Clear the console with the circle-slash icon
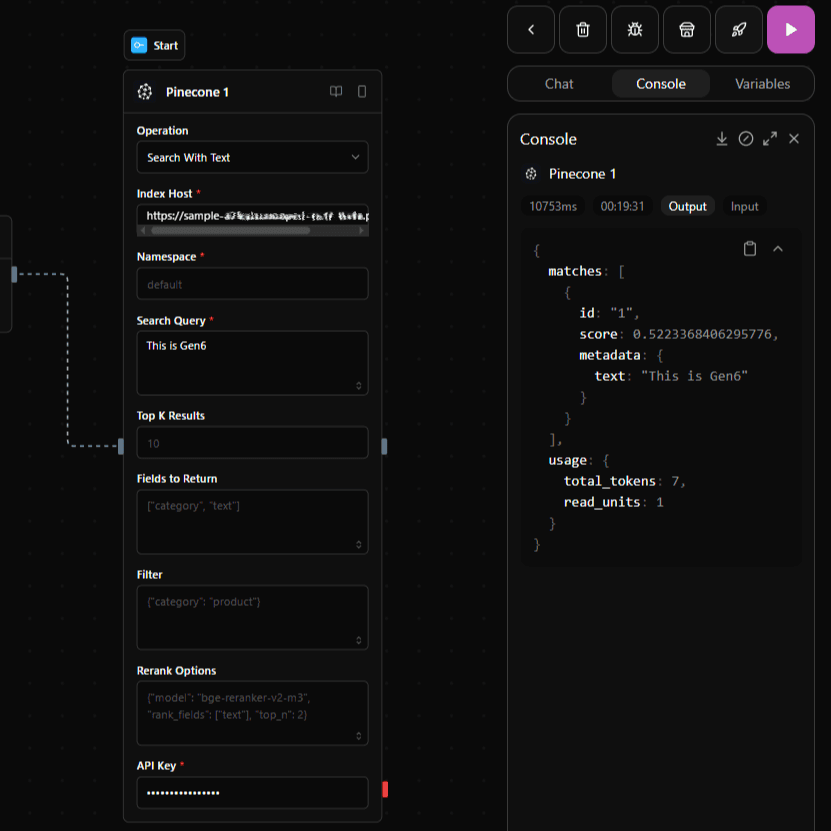 click(746, 139)
